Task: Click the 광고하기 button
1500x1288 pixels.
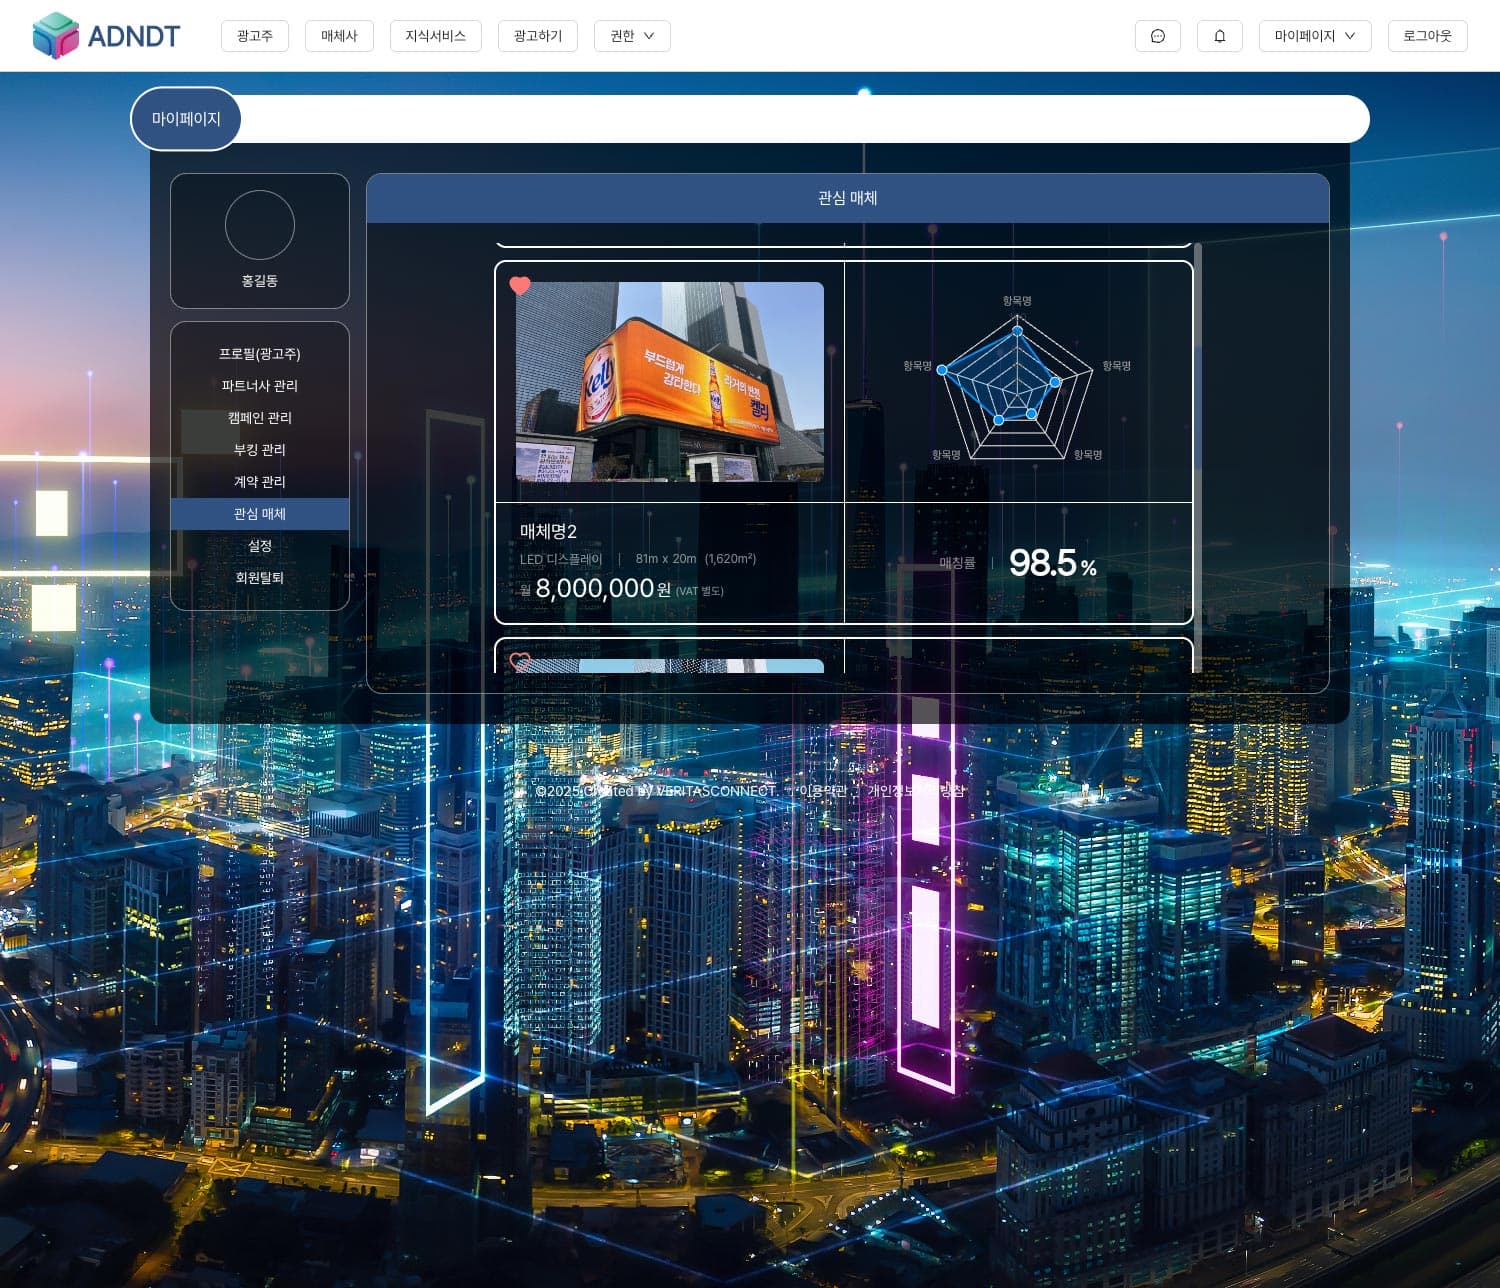Action: [537, 36]
